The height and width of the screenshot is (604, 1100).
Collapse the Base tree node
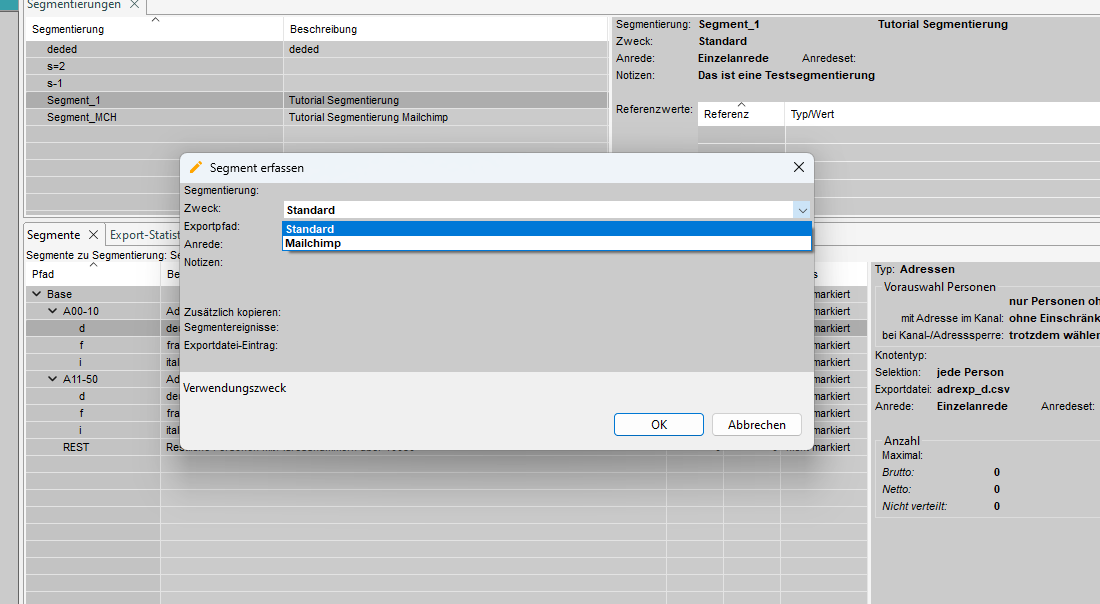click(37, 295)
